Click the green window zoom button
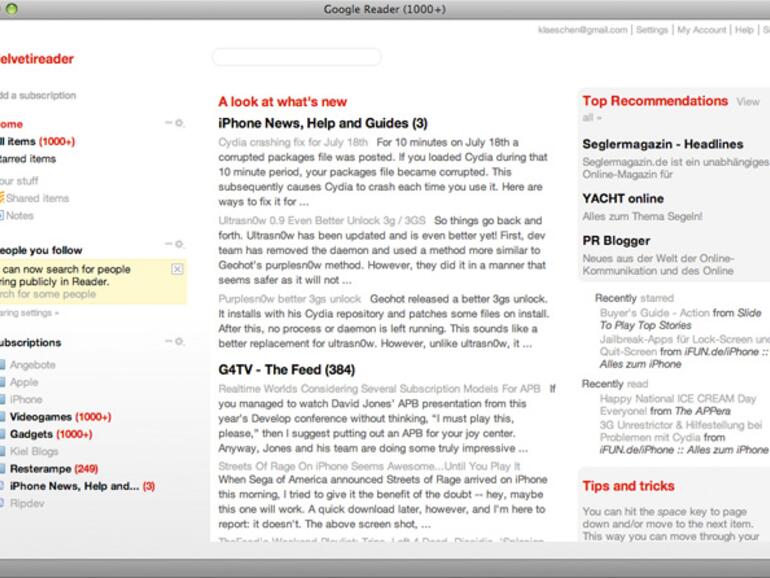770x578 pixels. [11, 8]
